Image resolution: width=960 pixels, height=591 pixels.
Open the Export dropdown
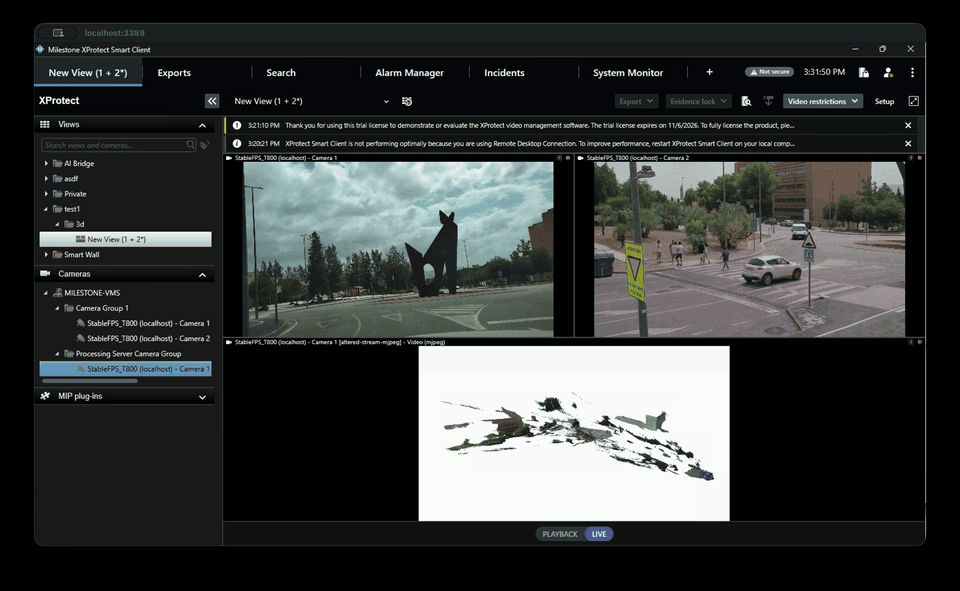[x=636, y=101]
